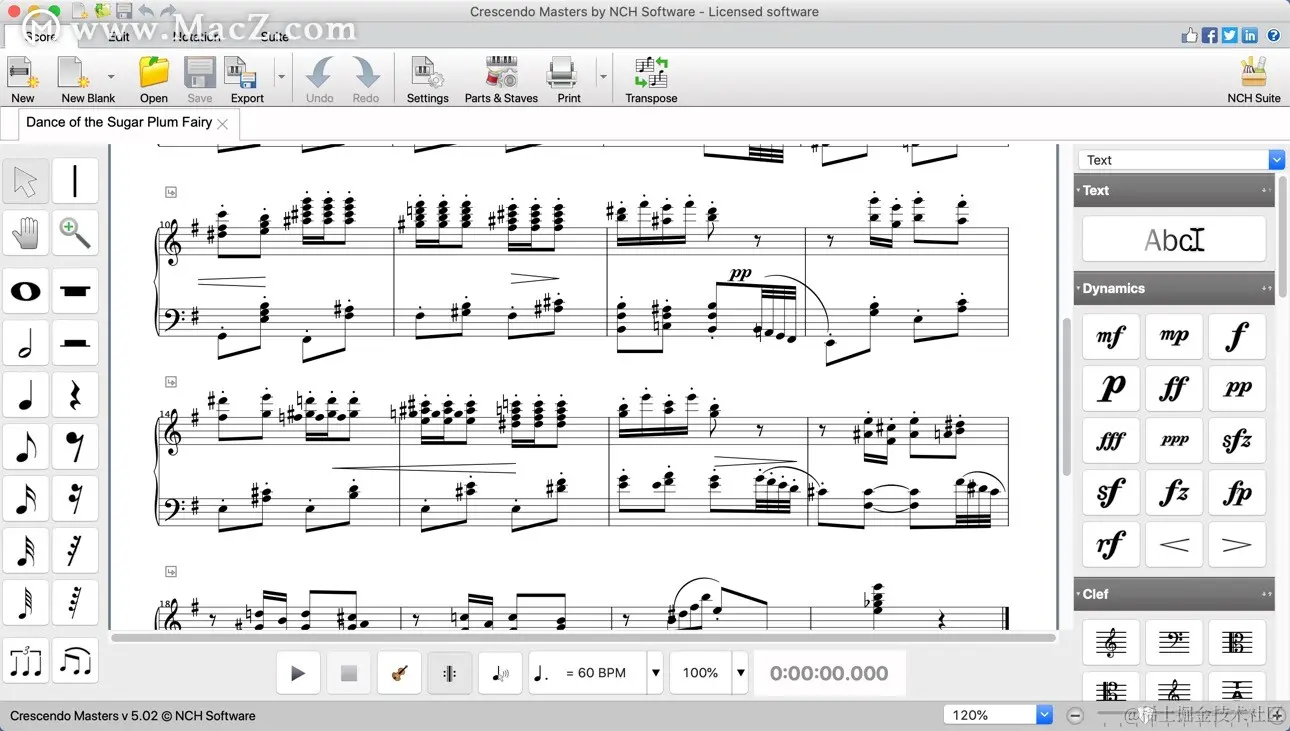Choose the treble clef
This screenshot has width=1290, height=731.
[x=1111, y=643]
